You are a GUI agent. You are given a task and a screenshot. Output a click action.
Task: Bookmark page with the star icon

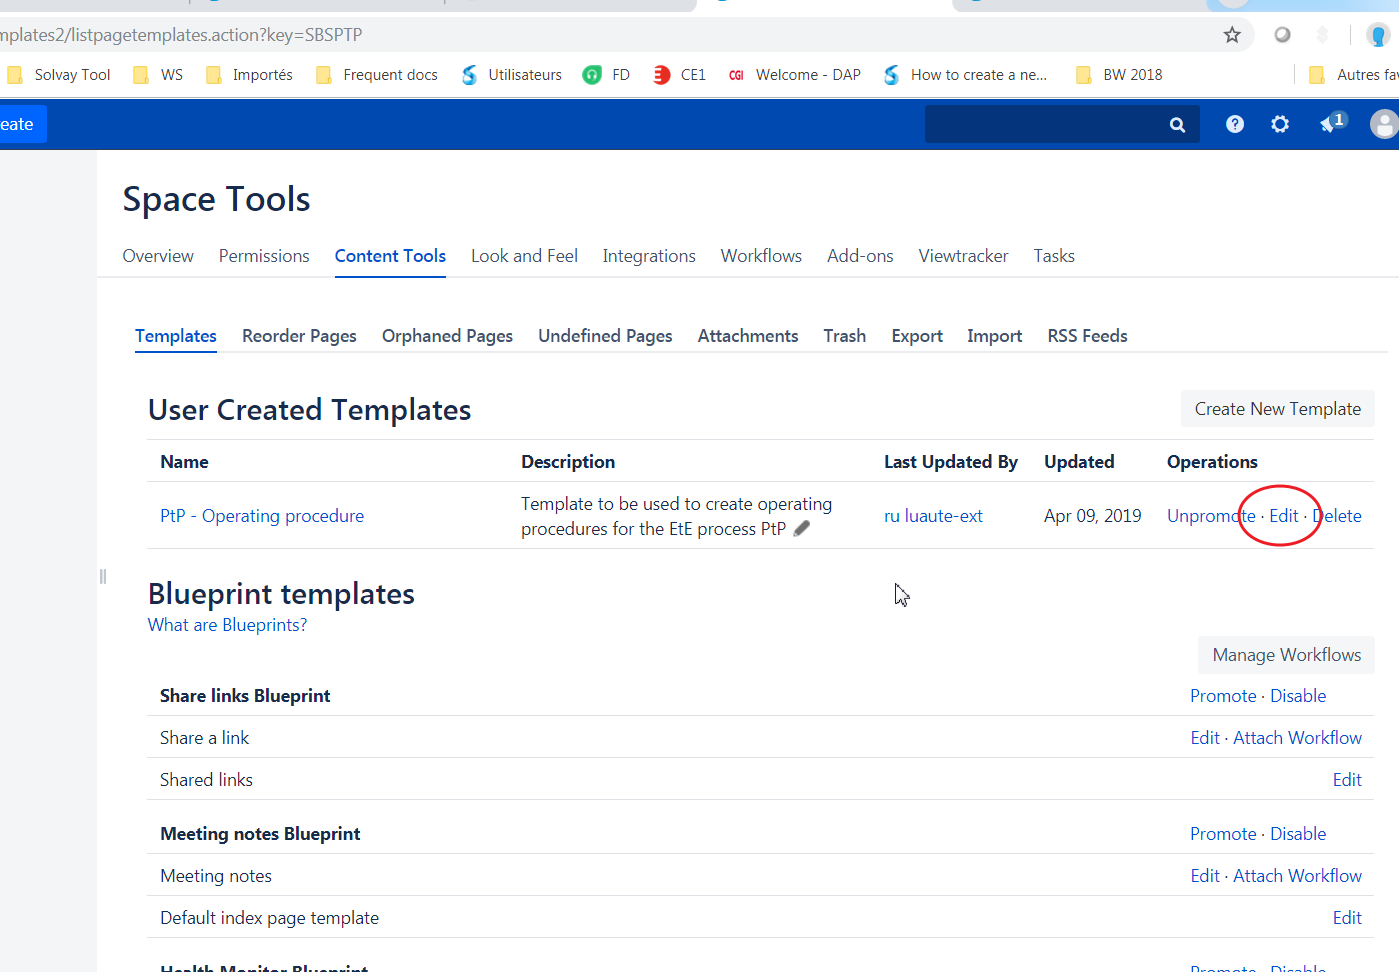point(1232,35)
